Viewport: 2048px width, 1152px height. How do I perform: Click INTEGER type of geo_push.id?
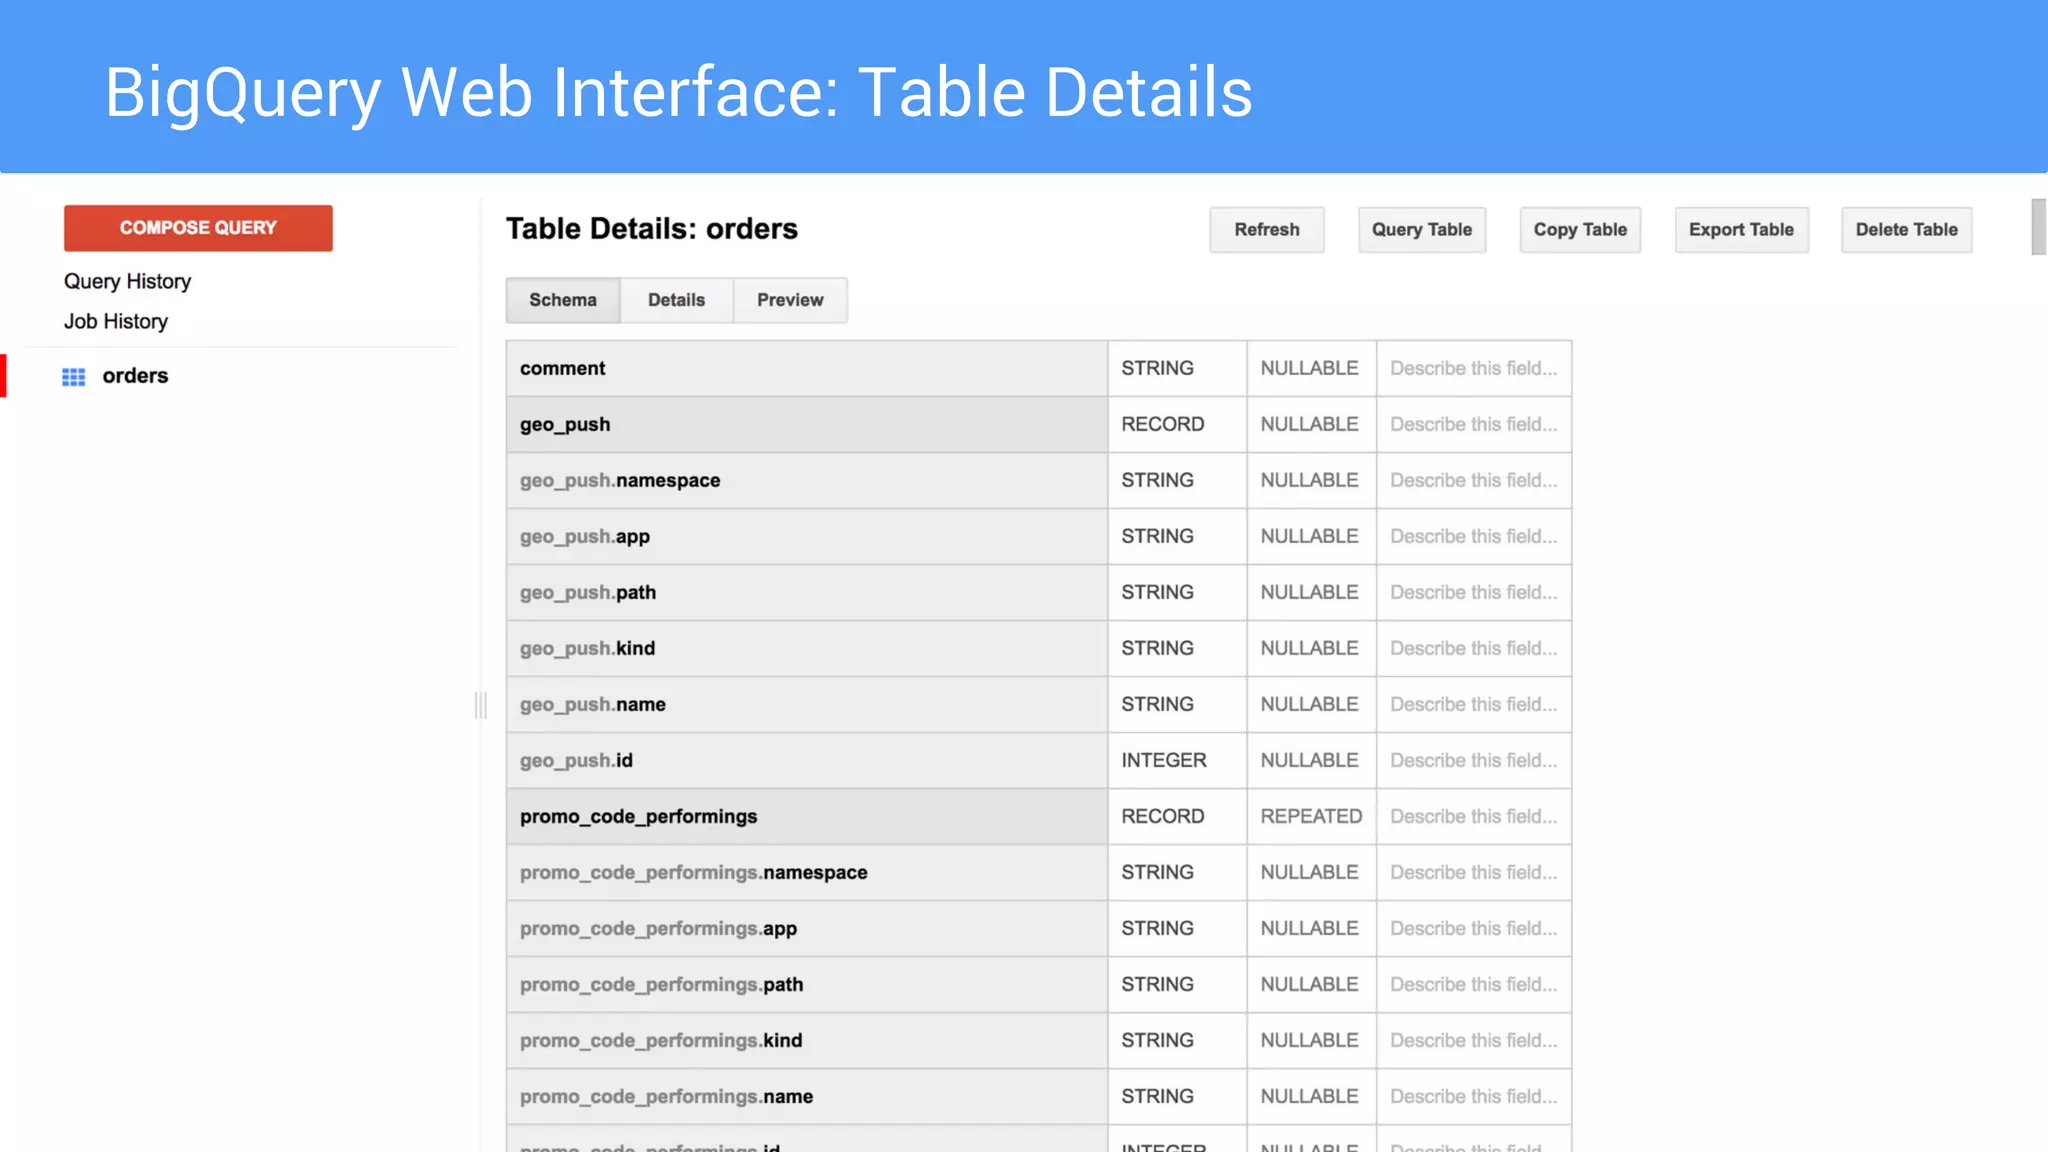point(1164,760)
